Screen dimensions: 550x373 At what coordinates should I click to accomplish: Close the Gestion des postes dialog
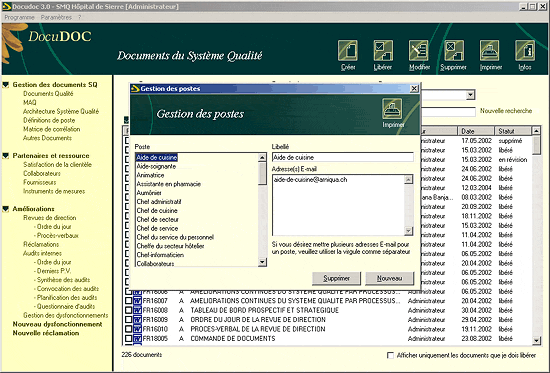click(x=414, y=88)
